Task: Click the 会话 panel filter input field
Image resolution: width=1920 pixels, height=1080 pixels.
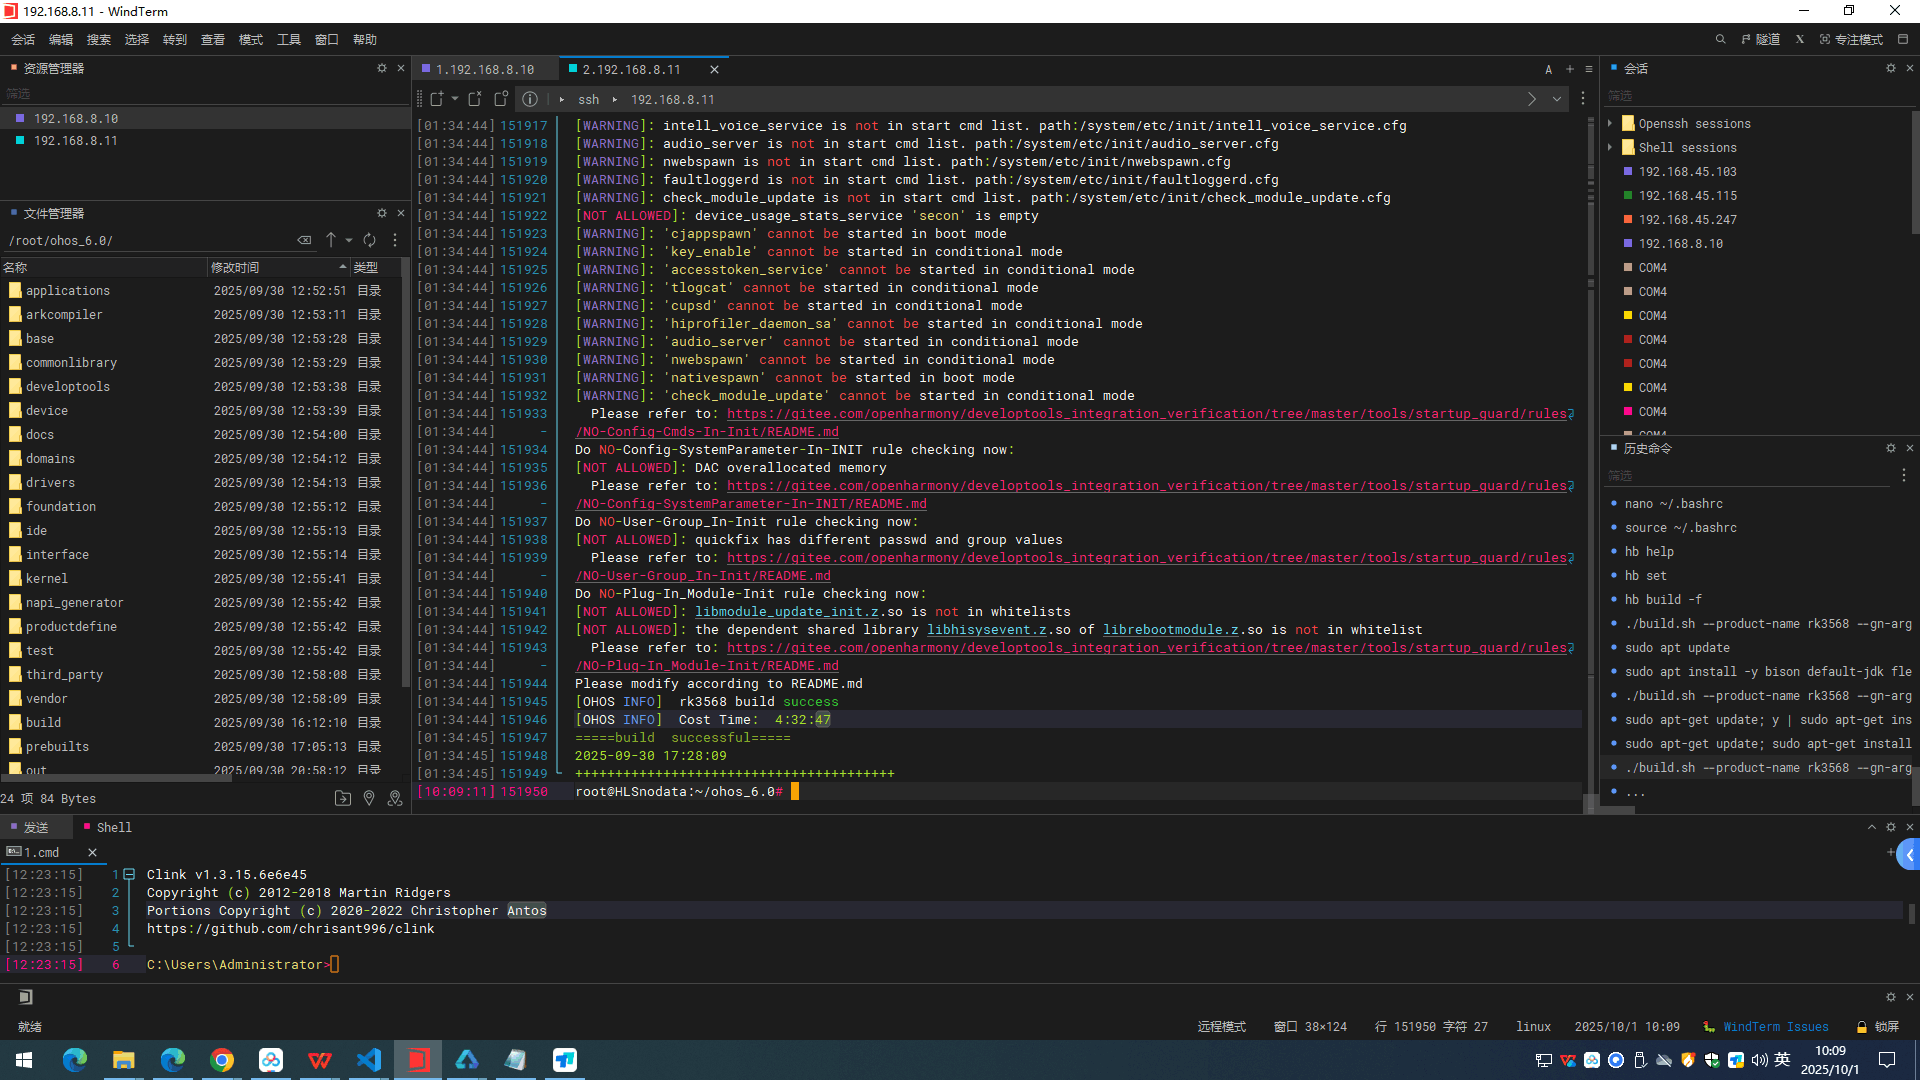Action: 1758,95
